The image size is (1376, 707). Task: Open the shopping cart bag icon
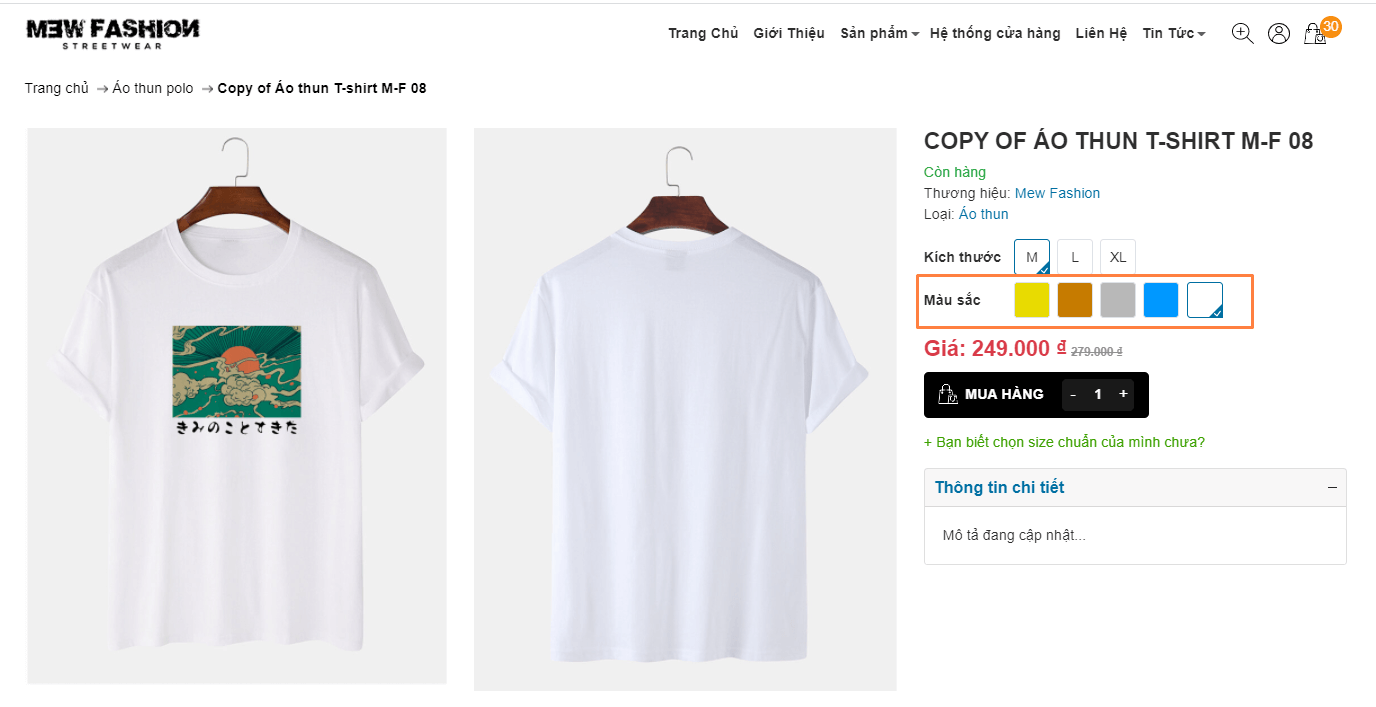tap(1315, 34)
